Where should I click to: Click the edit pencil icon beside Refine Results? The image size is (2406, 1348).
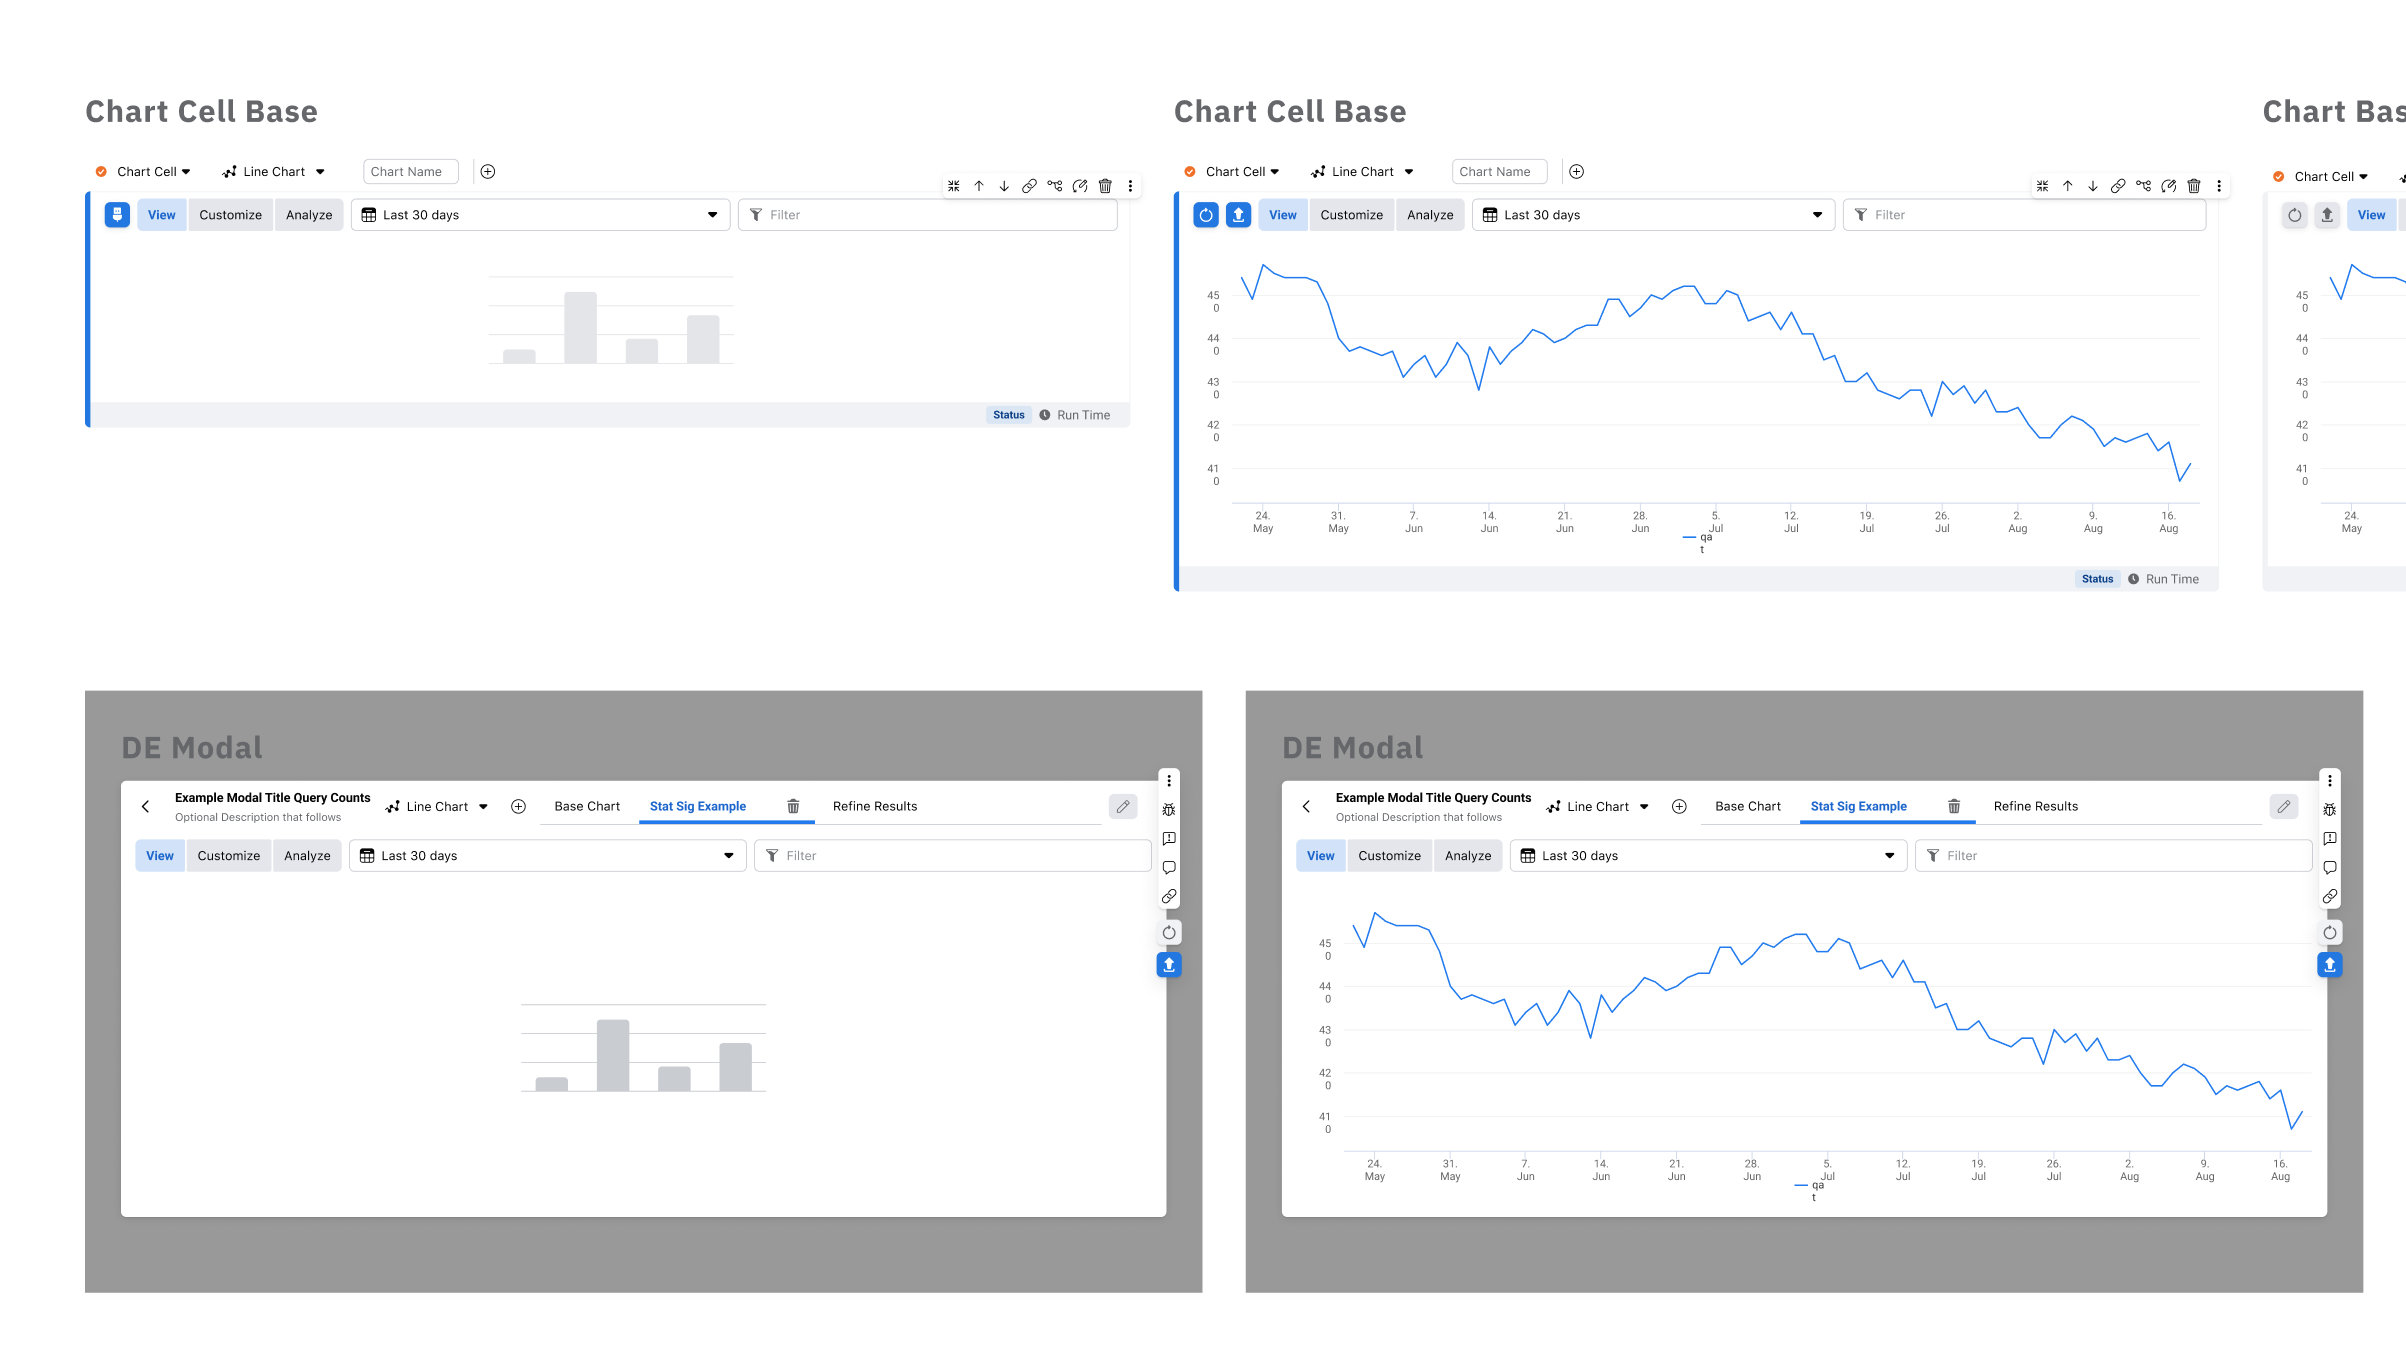[1123, 806]
